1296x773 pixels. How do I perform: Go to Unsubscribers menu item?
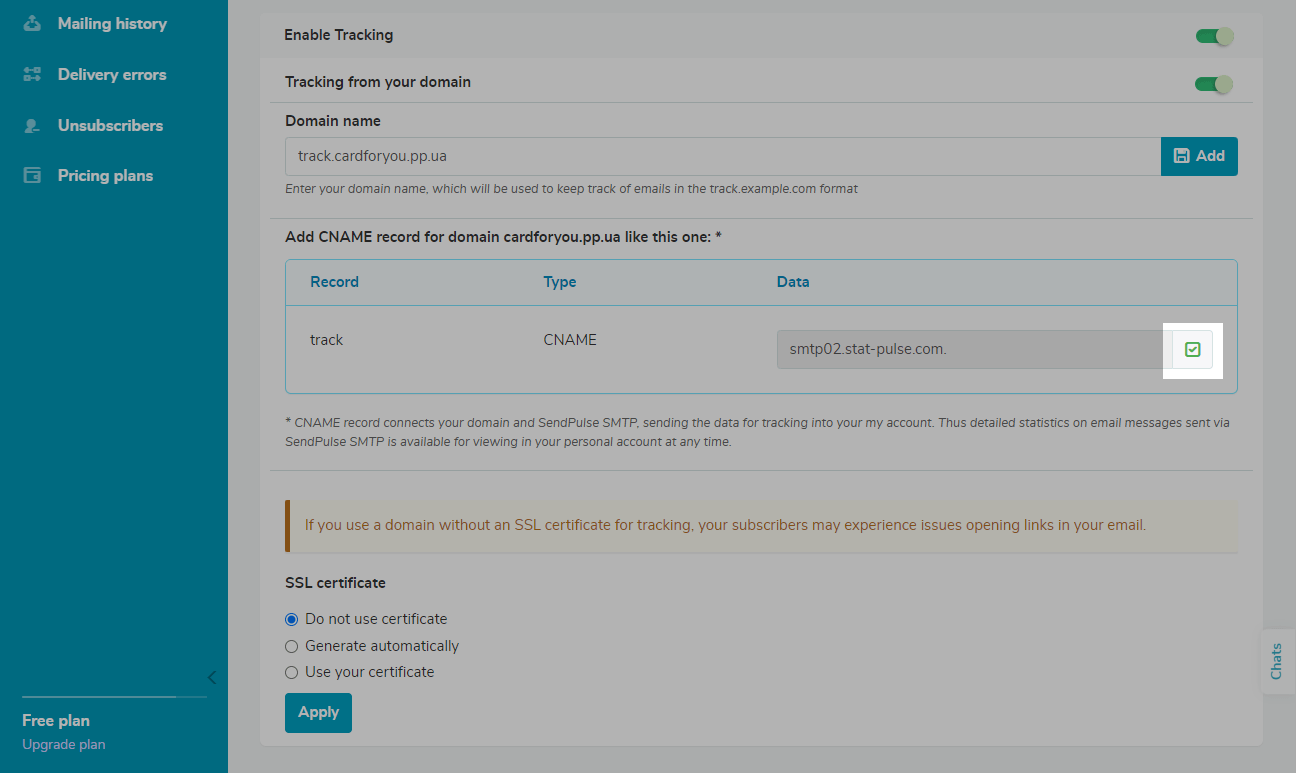pos(110,125)
